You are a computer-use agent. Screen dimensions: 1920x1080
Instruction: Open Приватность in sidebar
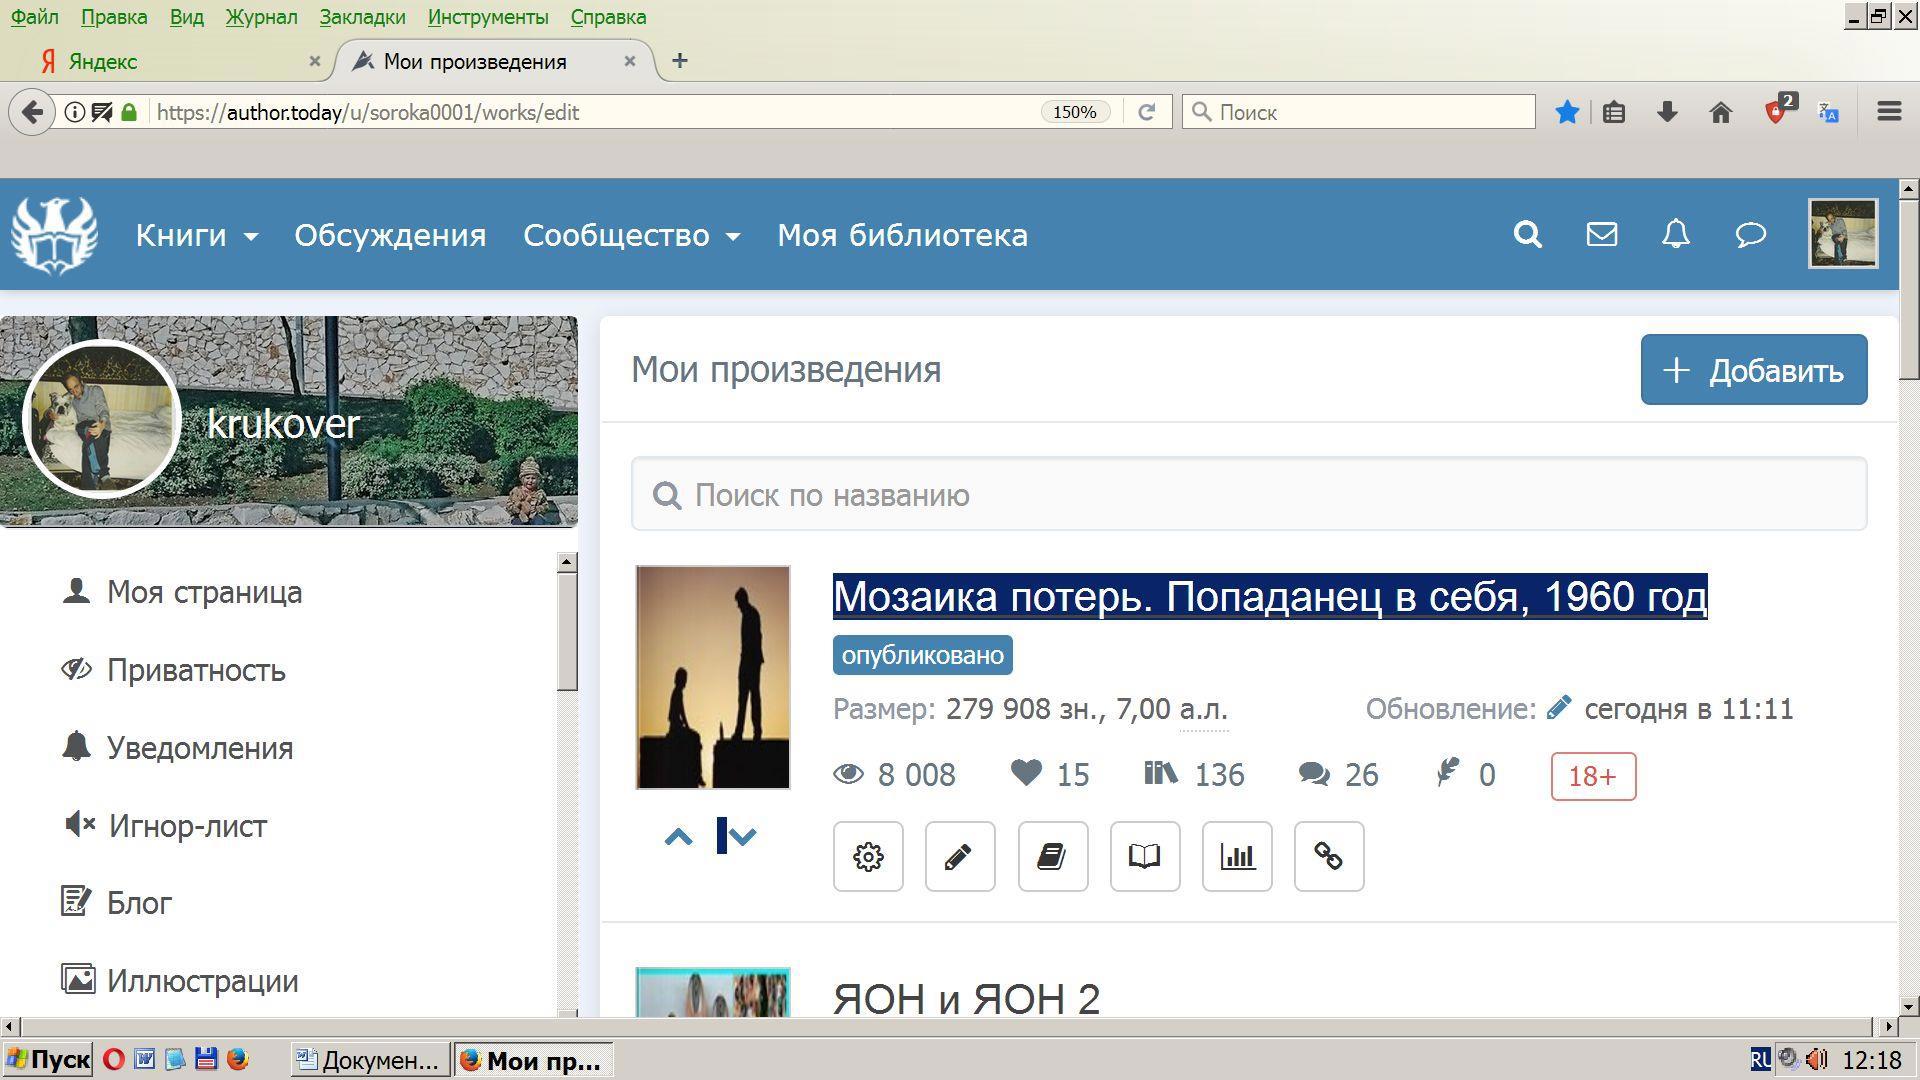196,670
